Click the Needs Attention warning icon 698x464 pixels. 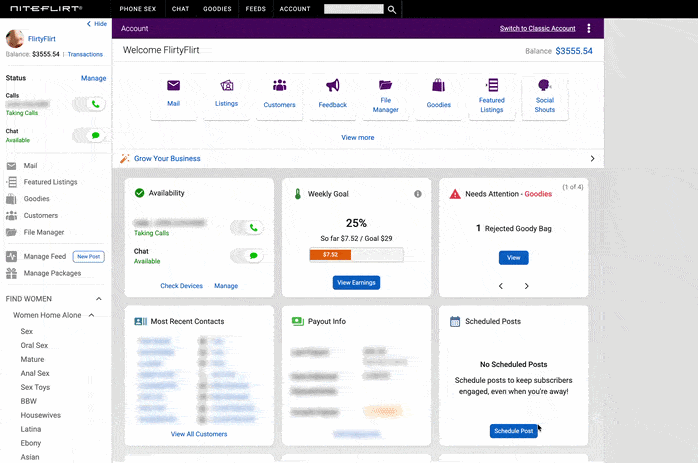click(x=455, y=194)
